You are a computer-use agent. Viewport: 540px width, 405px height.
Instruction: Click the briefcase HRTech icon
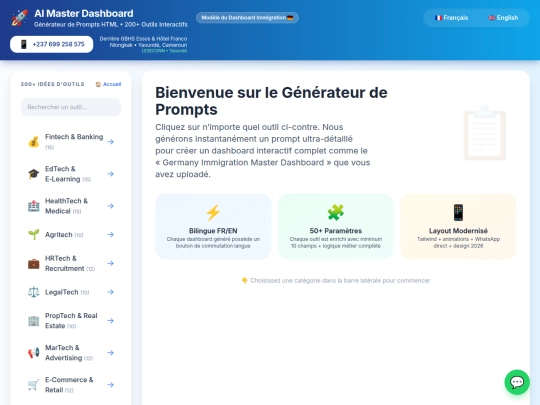33,263
